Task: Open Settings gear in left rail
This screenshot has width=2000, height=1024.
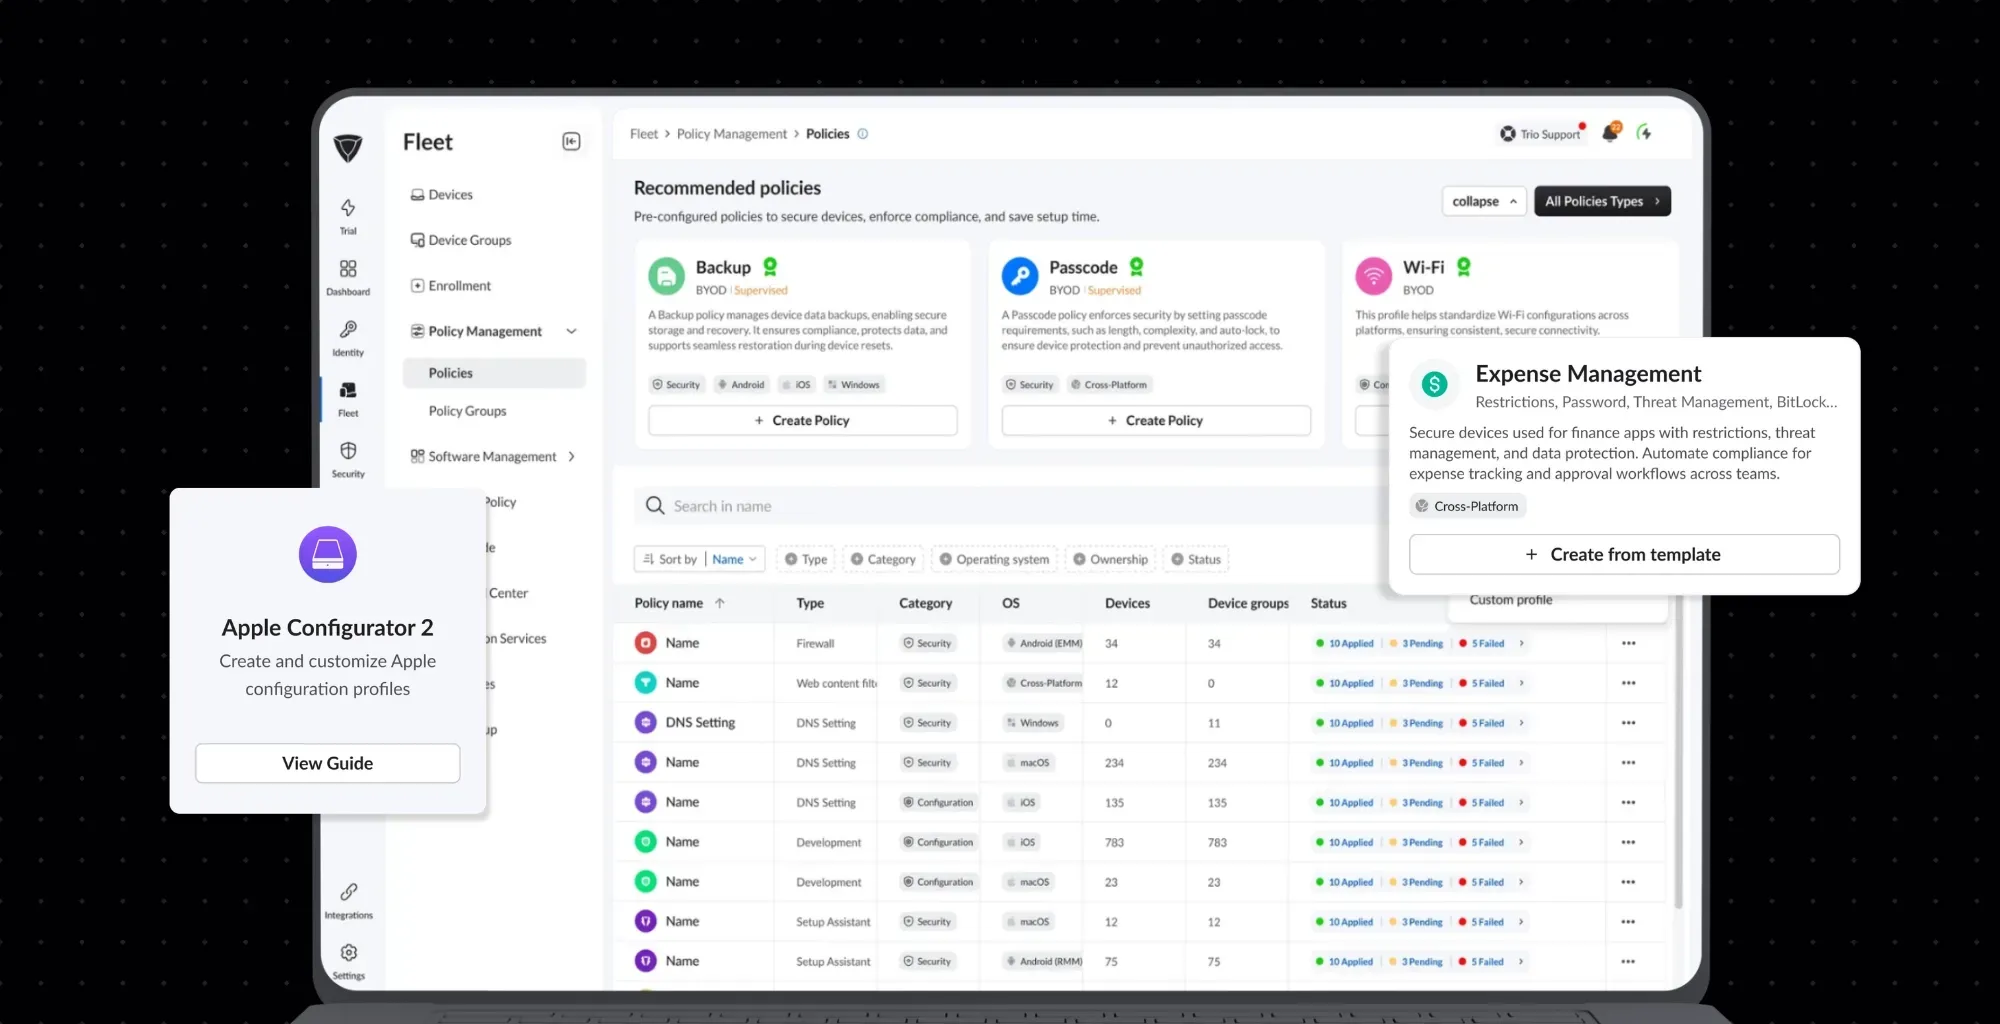Action: coord(348,961)
